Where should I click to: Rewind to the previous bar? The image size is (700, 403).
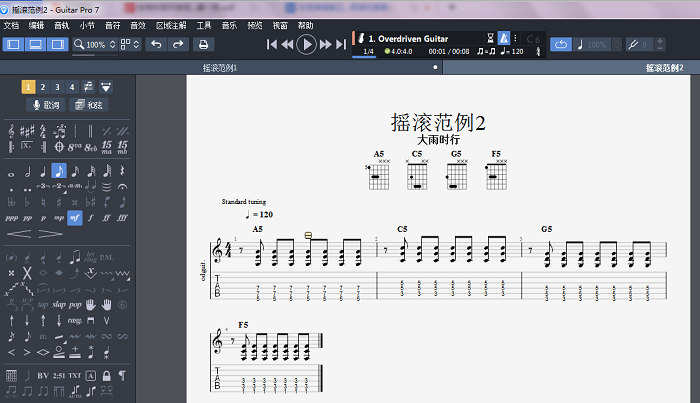click(288, 44)
